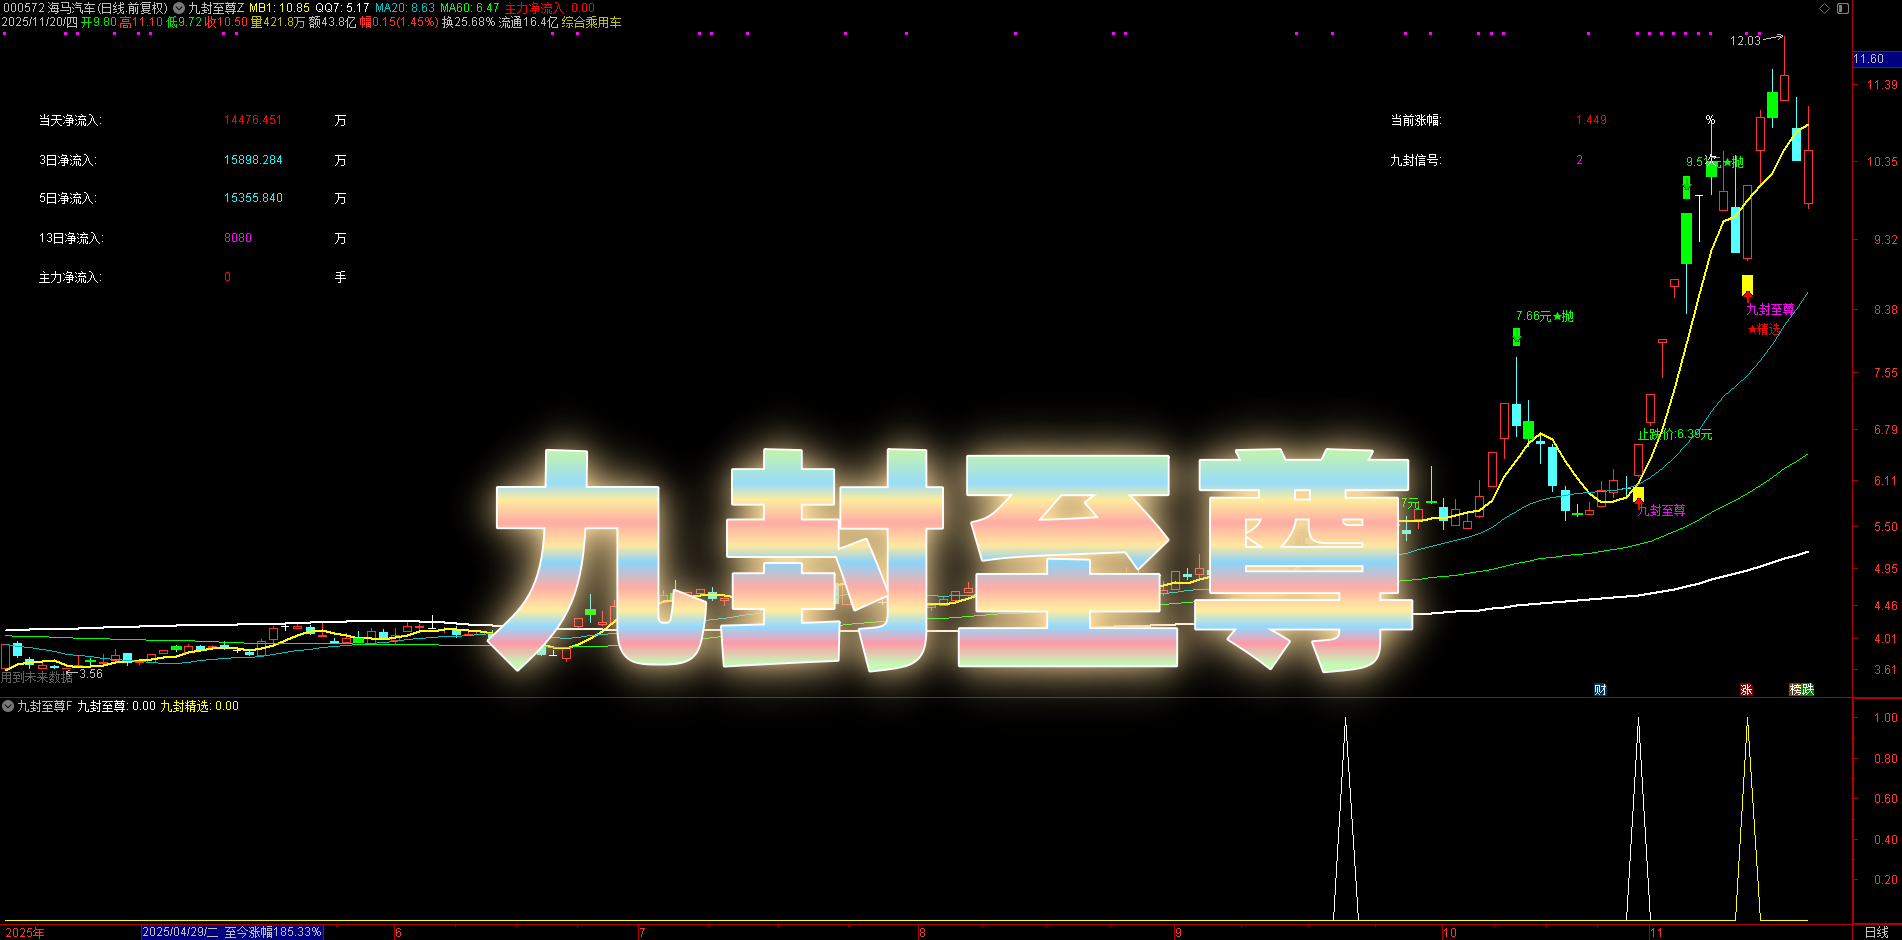
Task: Click the red 涨 gainers icon
Action: pyautogui.click(x=1747, y=690)
